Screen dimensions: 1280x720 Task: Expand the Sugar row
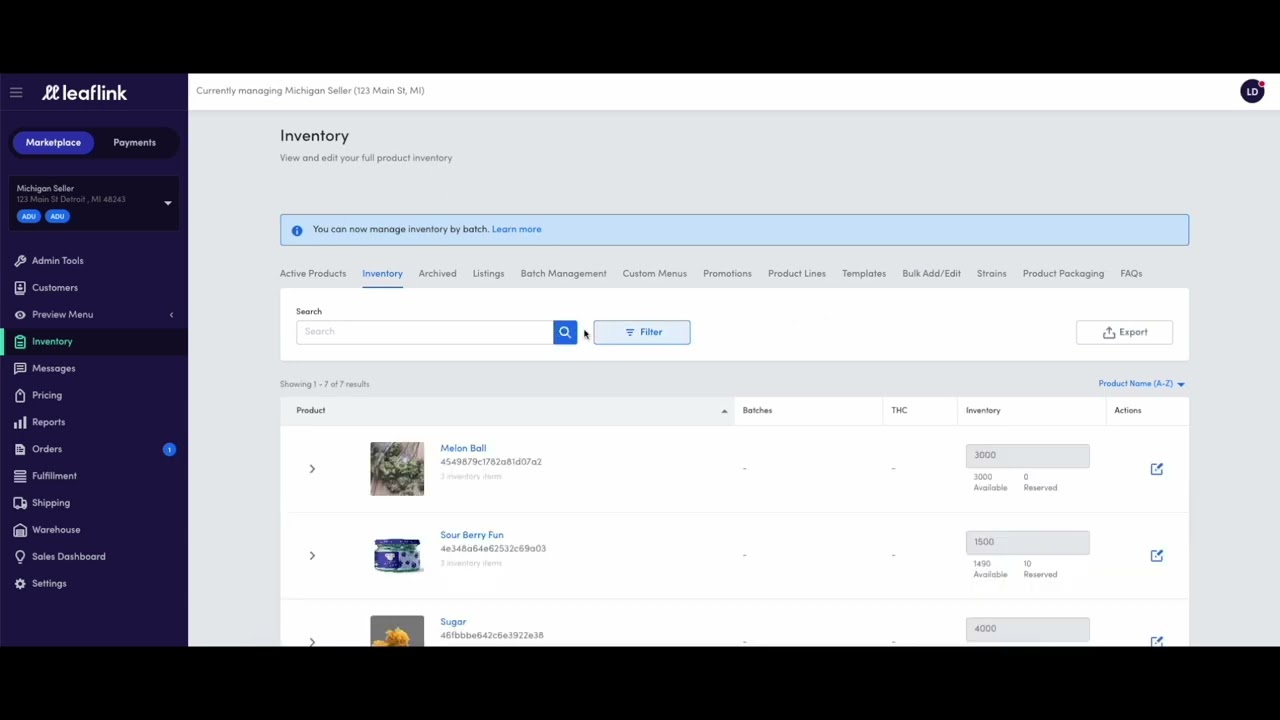pos(312,642)
